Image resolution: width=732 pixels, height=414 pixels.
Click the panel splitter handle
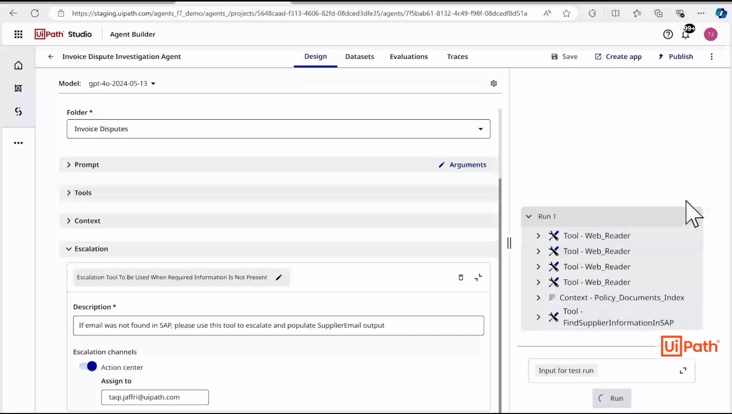509,243
